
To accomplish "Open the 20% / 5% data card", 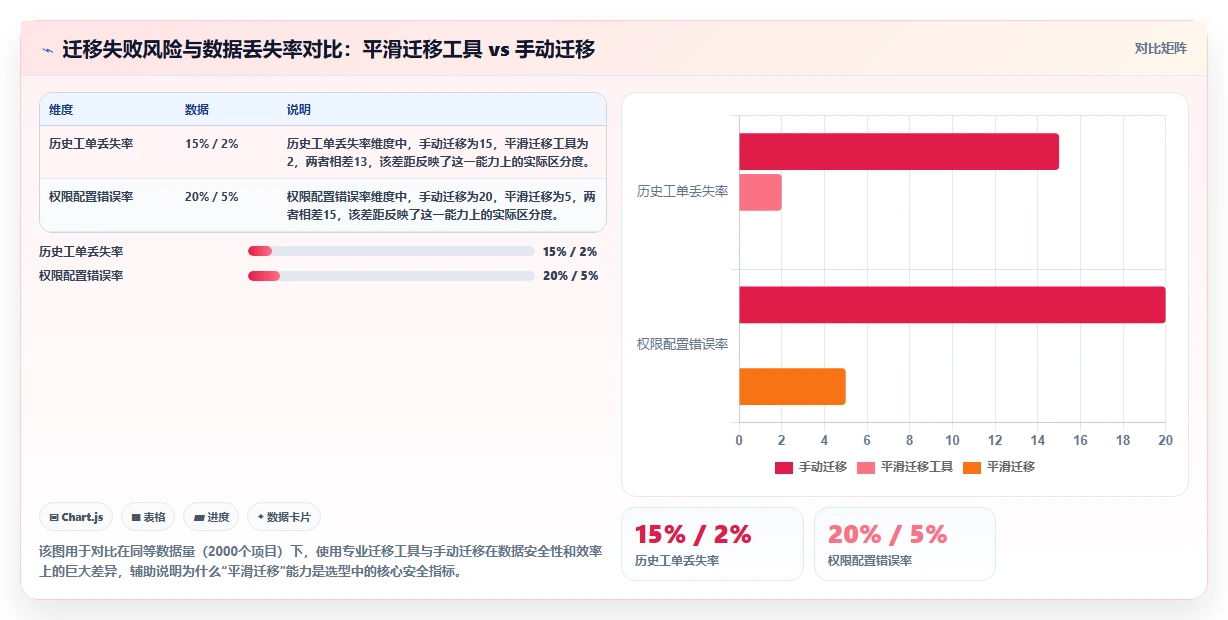I will click(905, 544).
